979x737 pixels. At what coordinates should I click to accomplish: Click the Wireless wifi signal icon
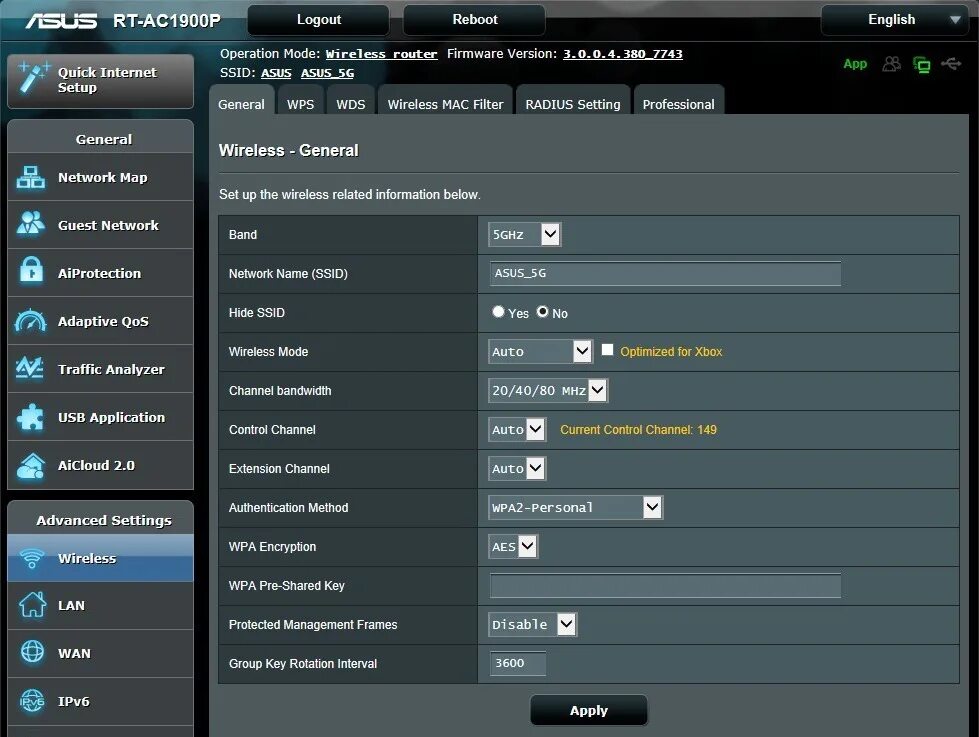(32, 558)
